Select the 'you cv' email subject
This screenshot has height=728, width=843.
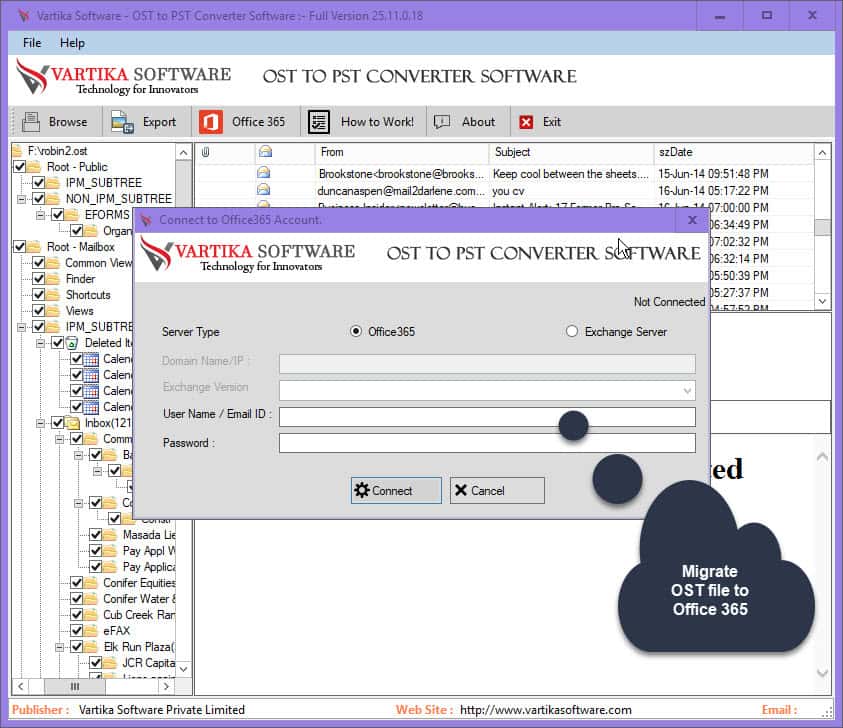click(x=508, y=191)
